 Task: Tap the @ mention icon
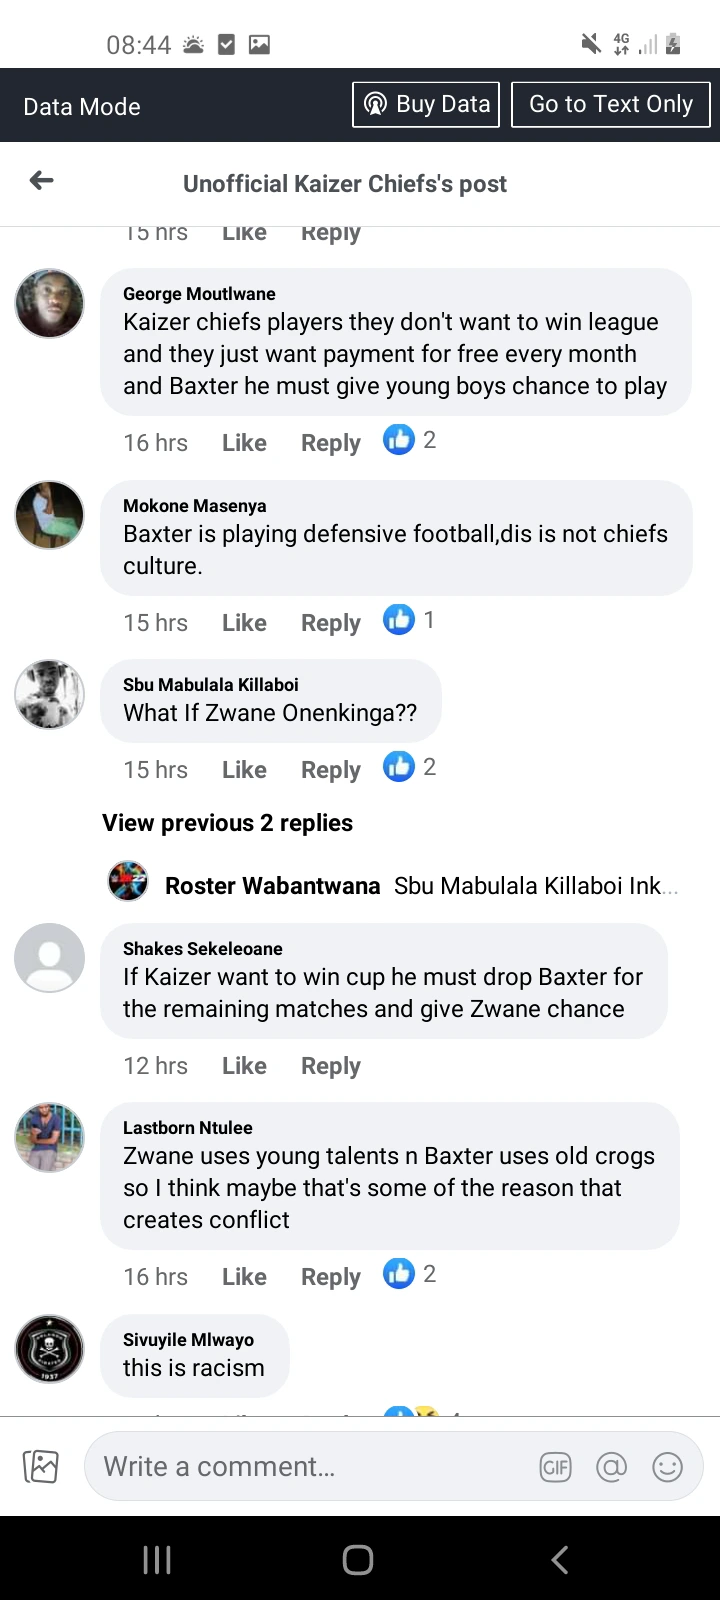tap(612, 1466)
